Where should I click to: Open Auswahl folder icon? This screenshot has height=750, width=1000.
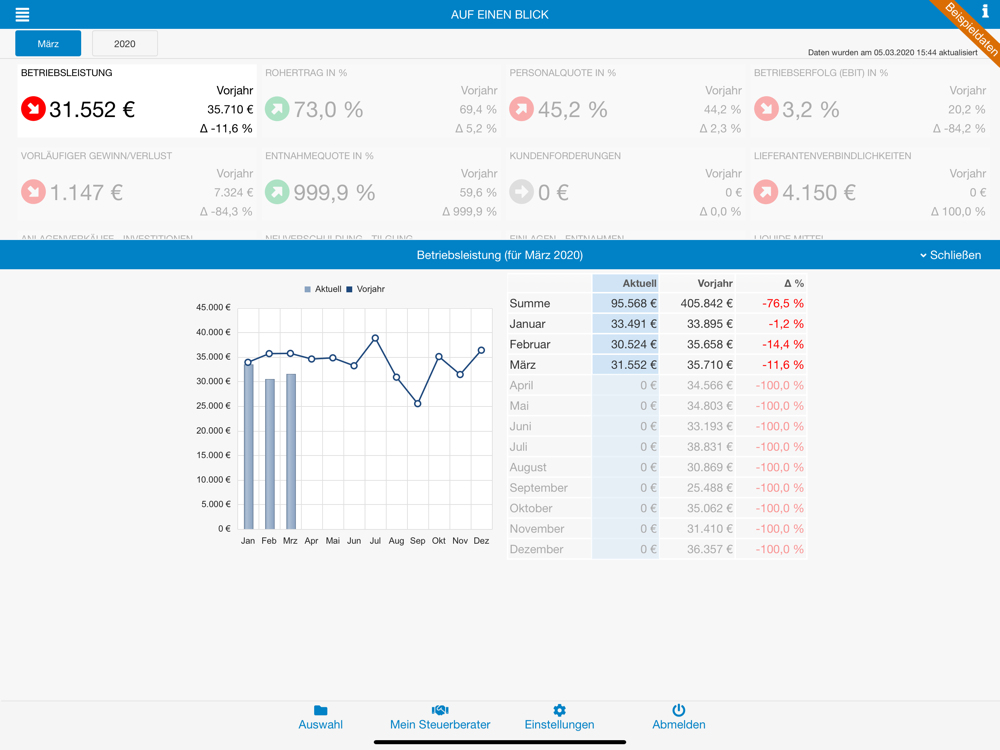(x=320, y=711)
